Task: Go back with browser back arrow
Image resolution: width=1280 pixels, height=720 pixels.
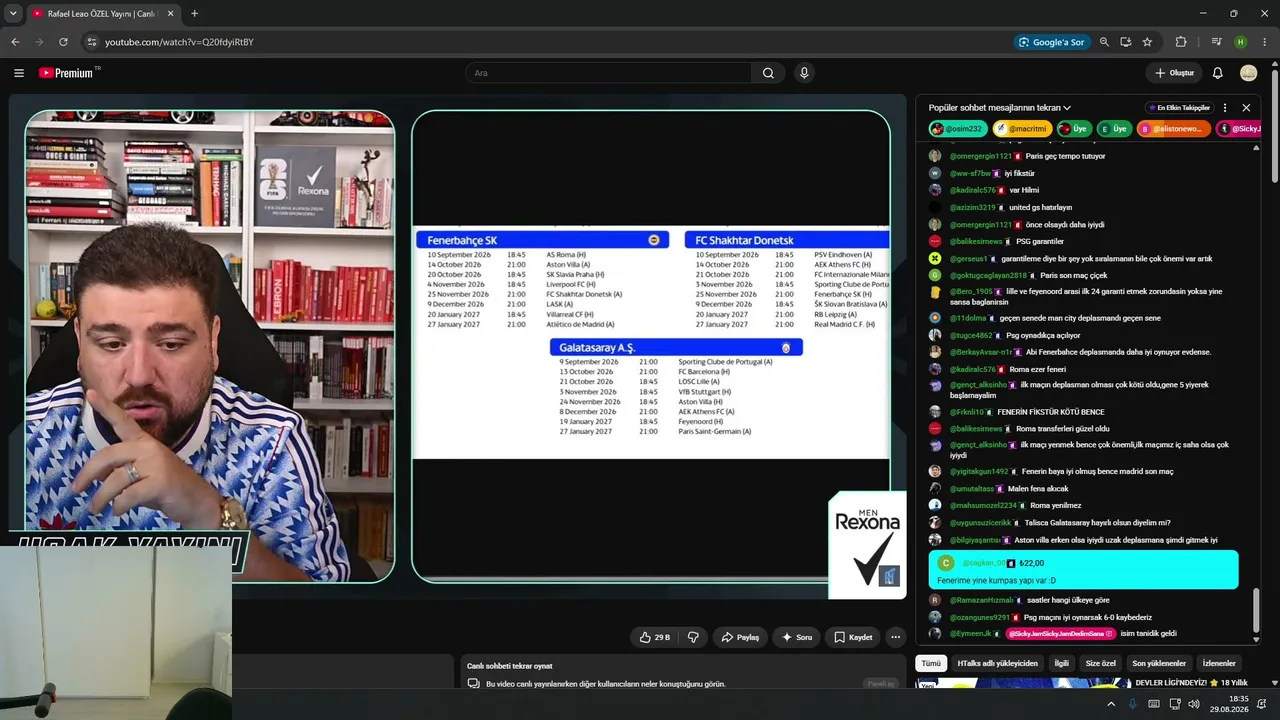Action: tap(15, 42)
